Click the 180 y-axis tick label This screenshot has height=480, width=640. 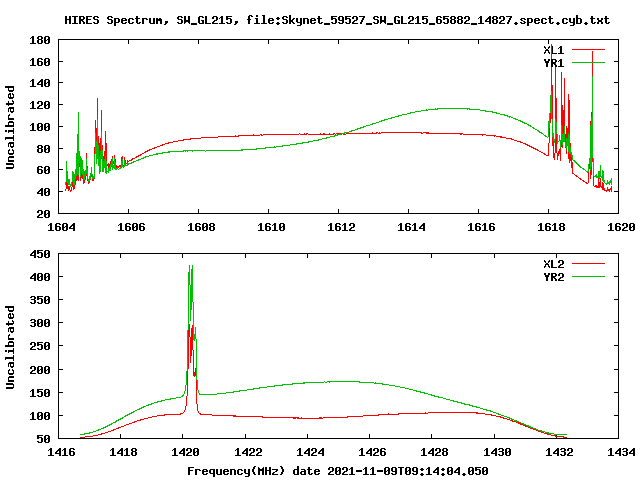(x=40, y=40)
